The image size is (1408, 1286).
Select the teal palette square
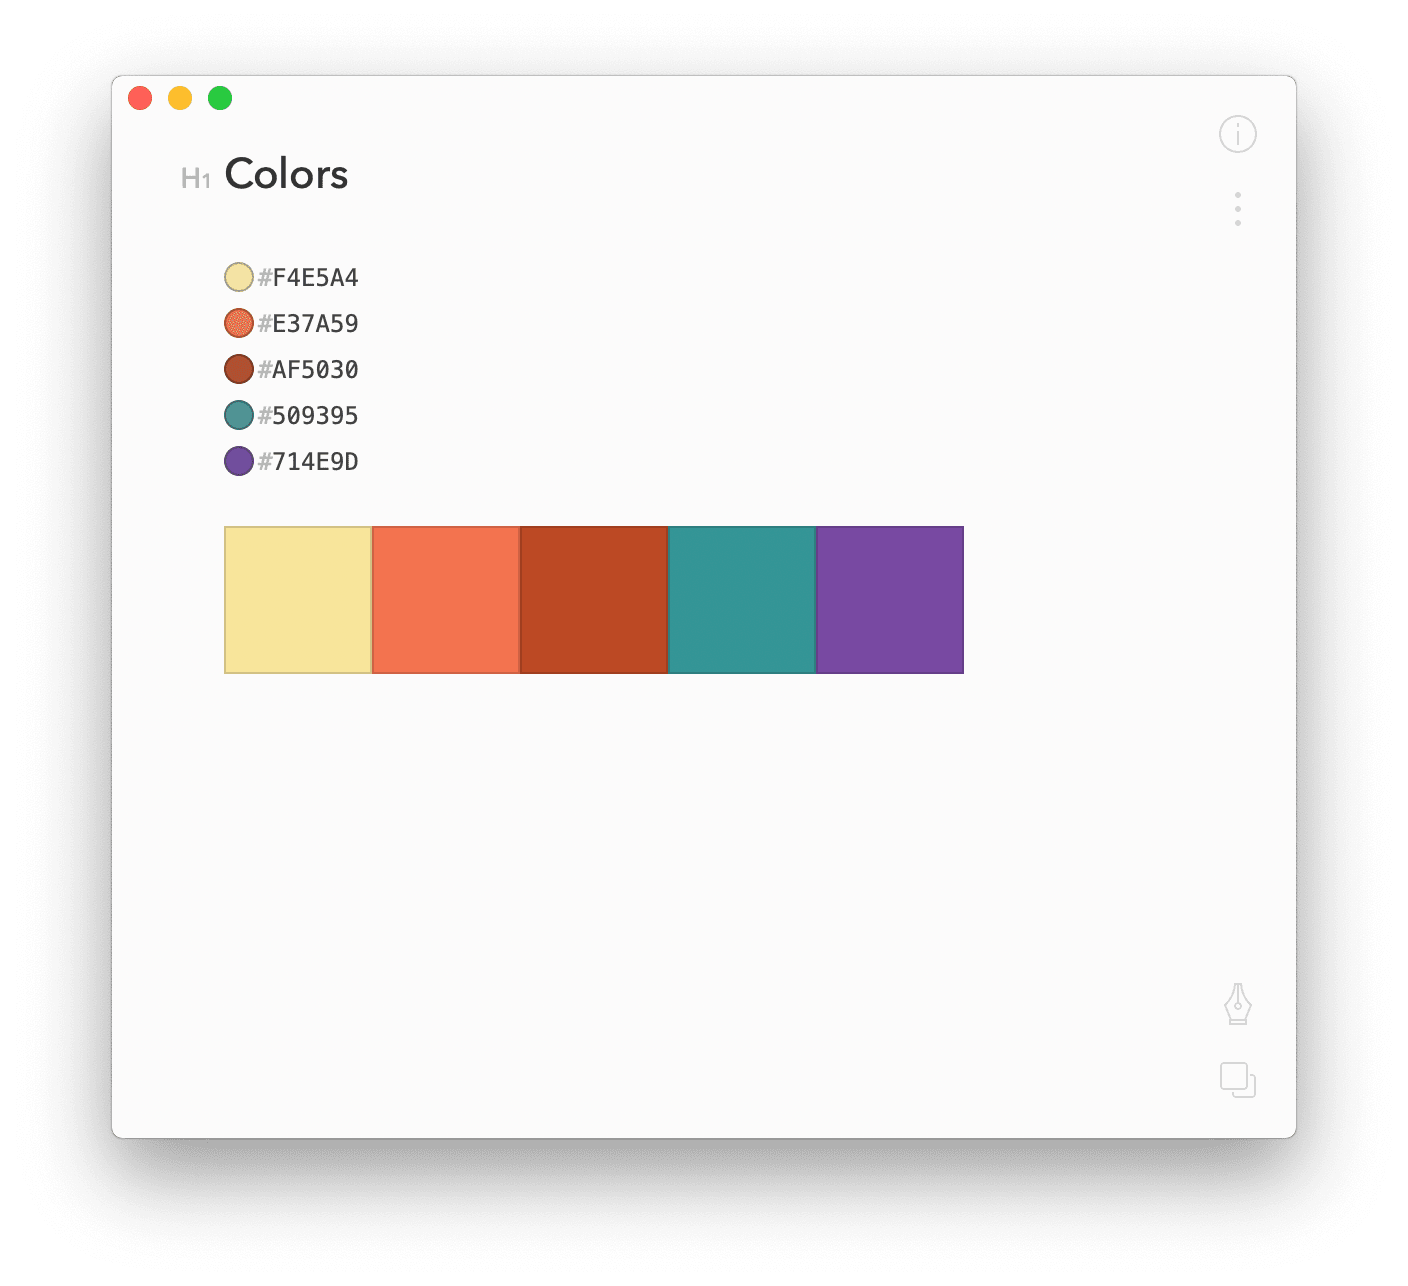(742, 600)
